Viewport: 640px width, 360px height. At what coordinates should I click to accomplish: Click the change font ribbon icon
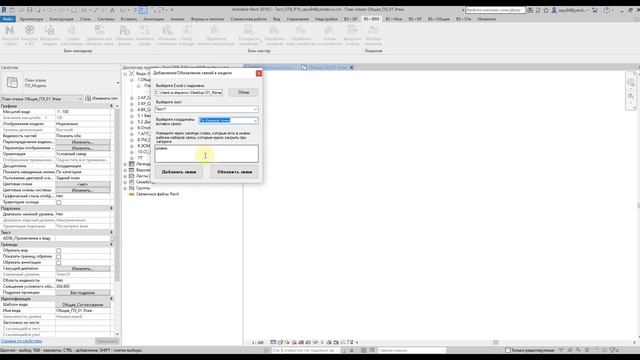click(x=144, y=31)
